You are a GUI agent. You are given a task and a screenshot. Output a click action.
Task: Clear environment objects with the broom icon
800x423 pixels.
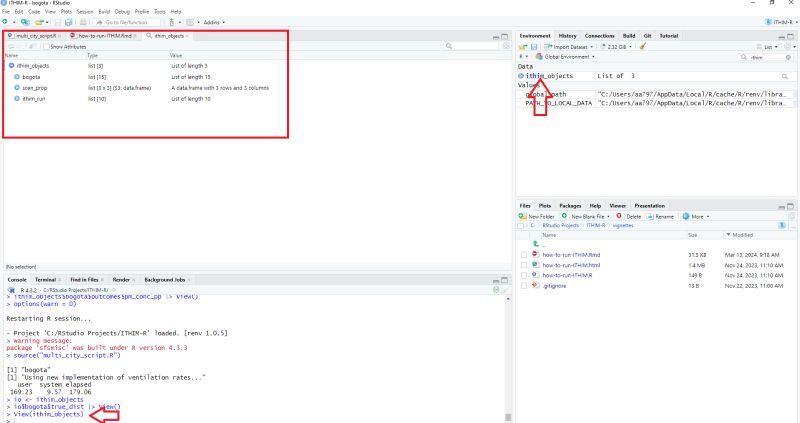[x=643, y=46]
